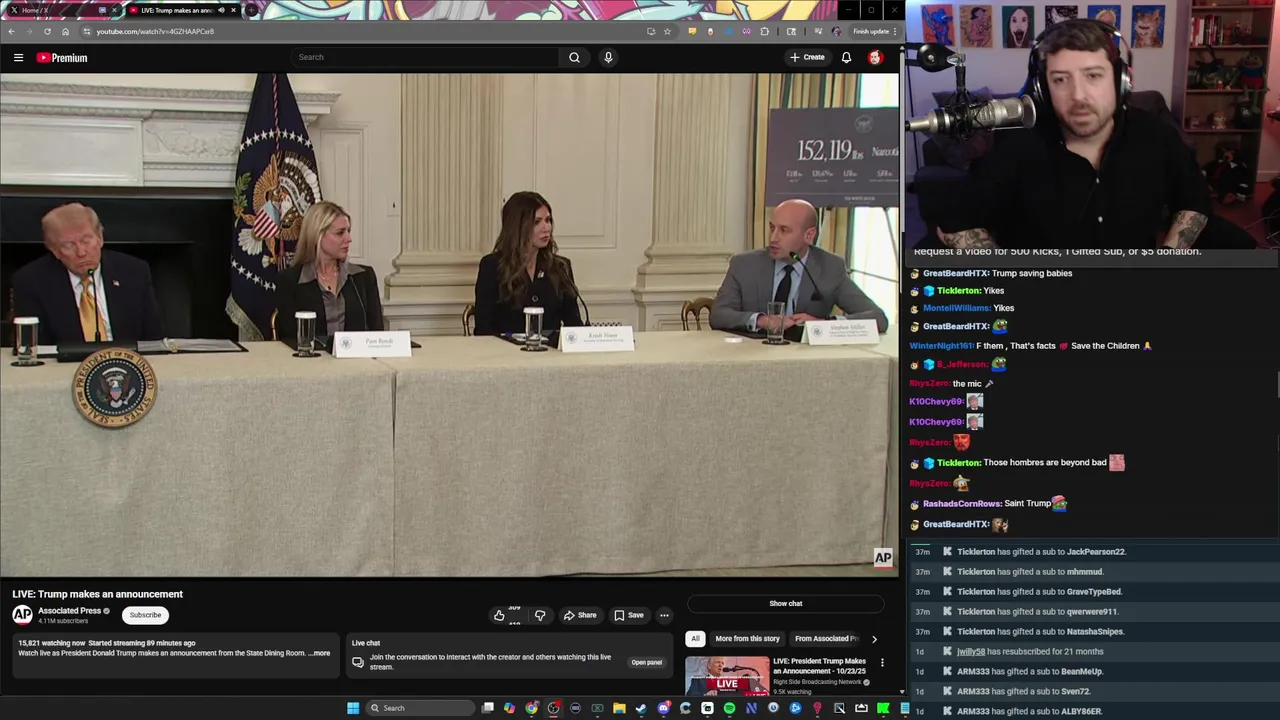This screenshot has height=720, width=1280.
Task: Open more actions ellipsis beside Save
Action: coord(664,615)
